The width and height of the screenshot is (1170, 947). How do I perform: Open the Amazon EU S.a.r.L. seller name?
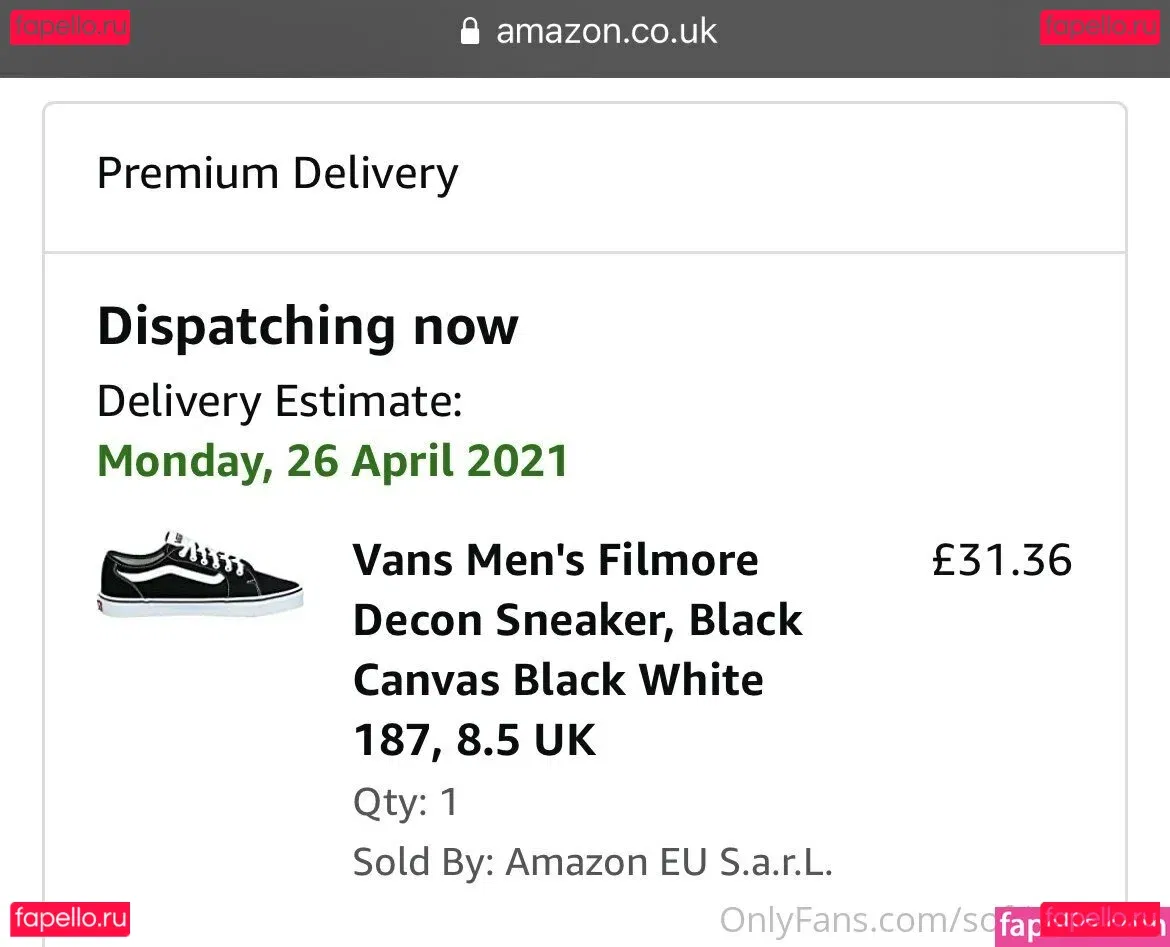coord(669,862)
